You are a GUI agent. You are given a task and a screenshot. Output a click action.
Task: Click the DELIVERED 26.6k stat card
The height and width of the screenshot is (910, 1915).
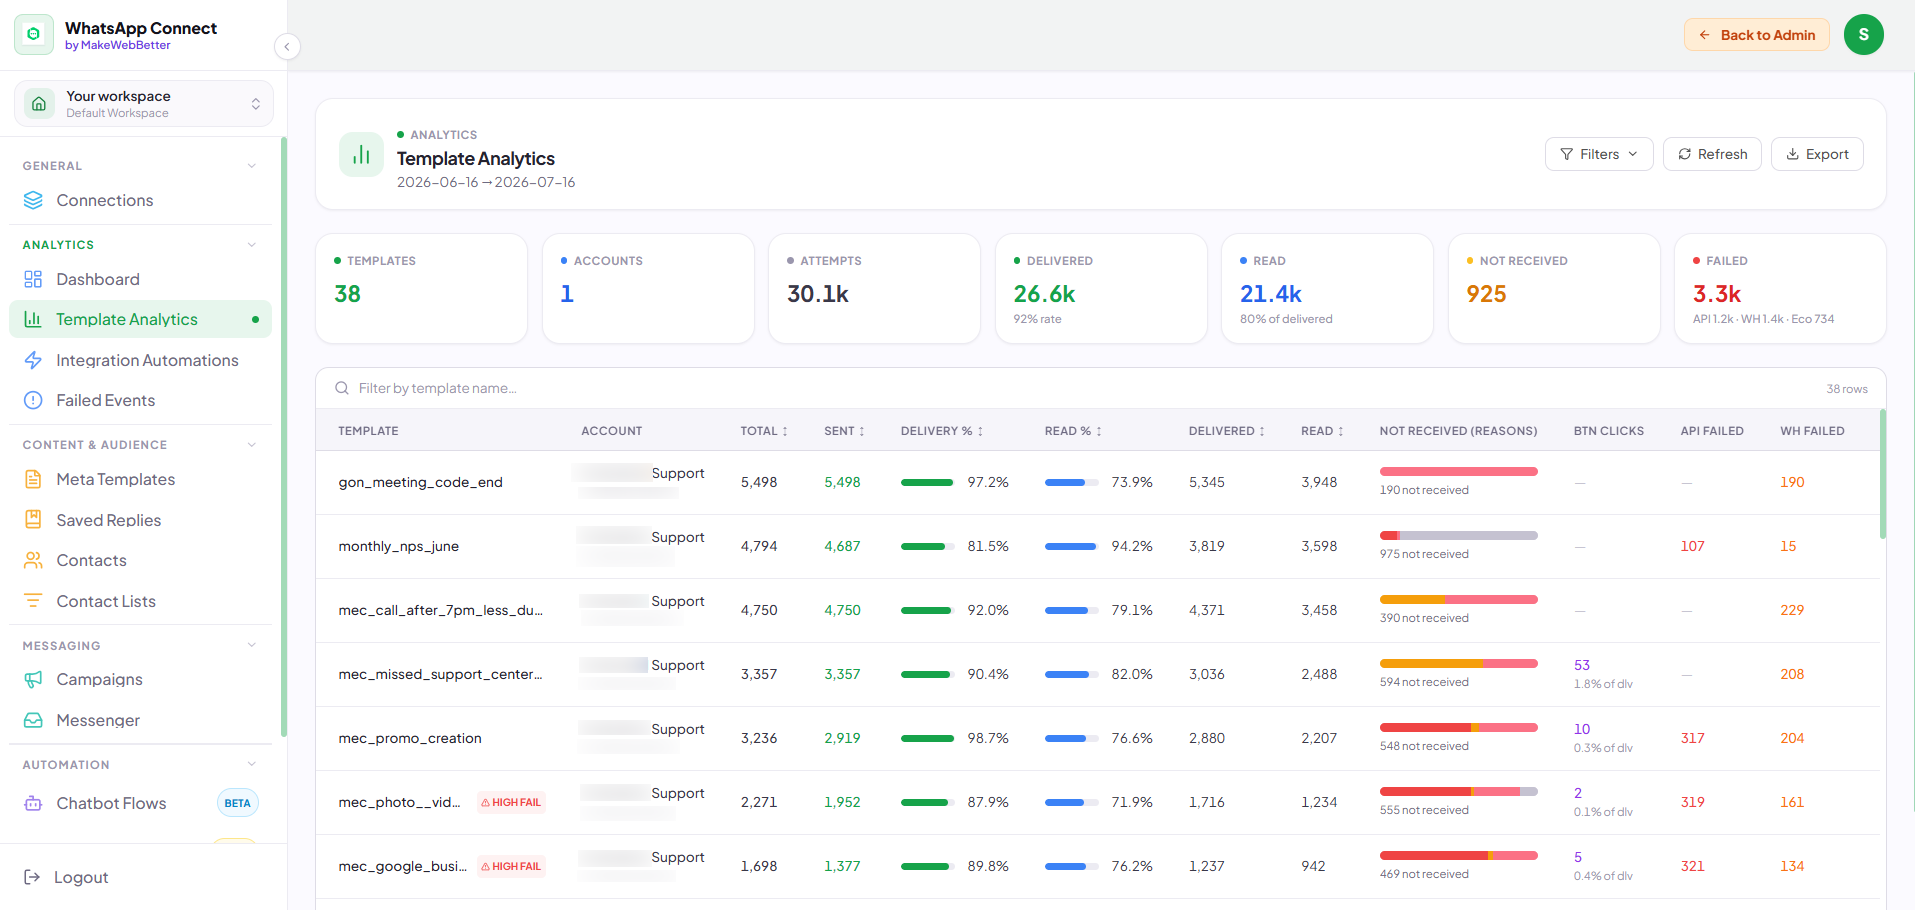(x=1100, y=288)
